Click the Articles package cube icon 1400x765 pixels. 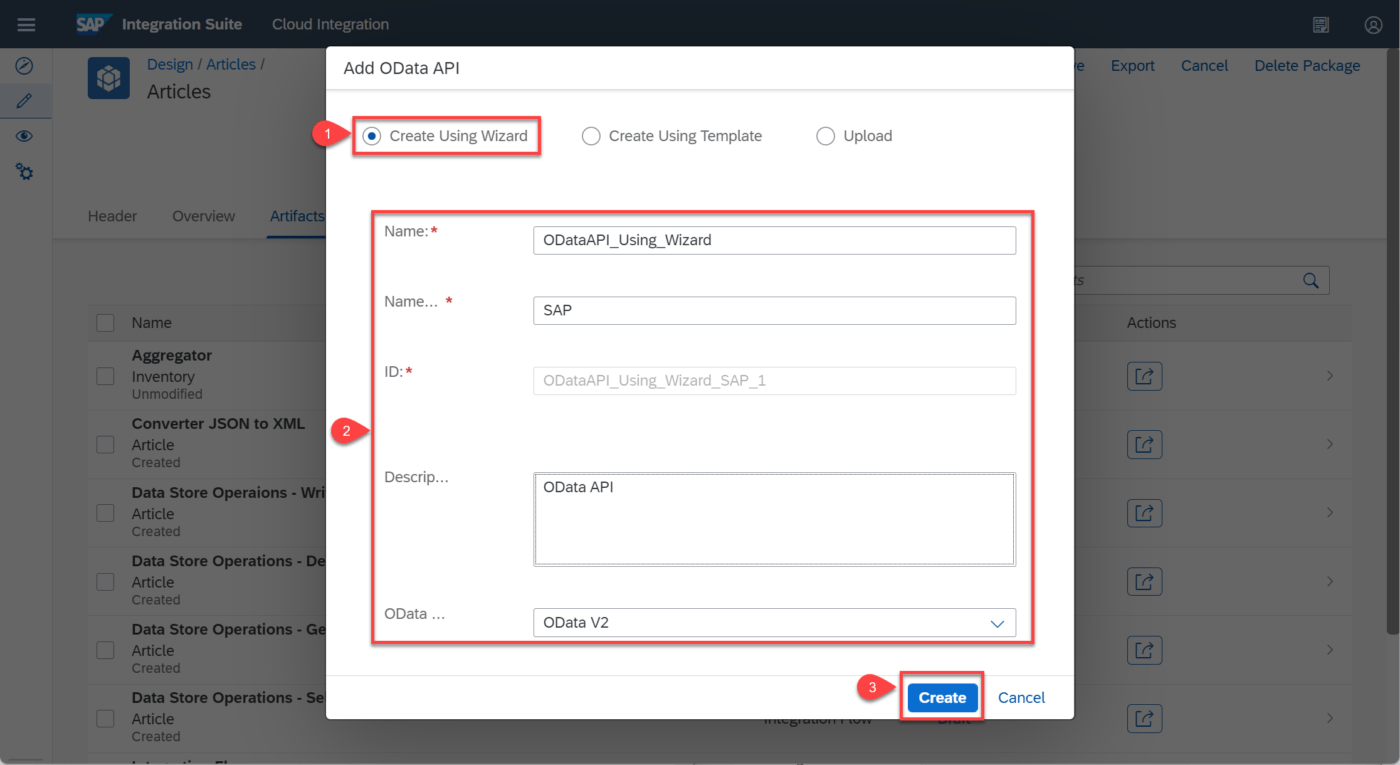tap(109, 78)
